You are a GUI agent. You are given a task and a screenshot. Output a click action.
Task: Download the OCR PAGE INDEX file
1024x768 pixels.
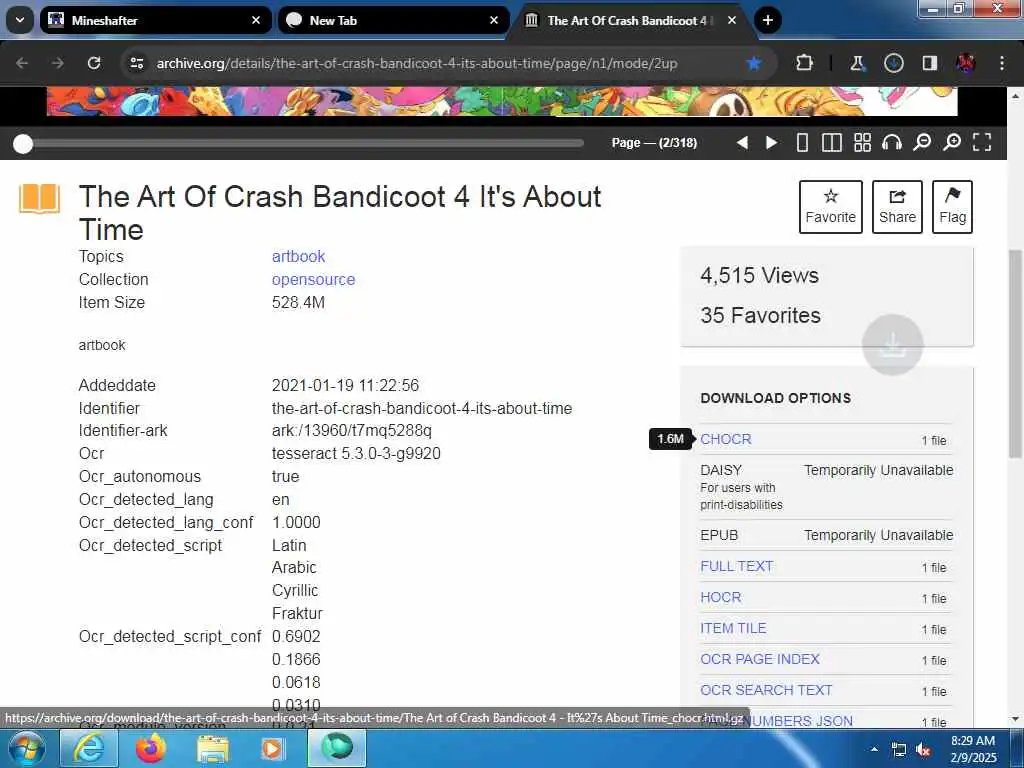pyautogui.click(x=760, y=659)
